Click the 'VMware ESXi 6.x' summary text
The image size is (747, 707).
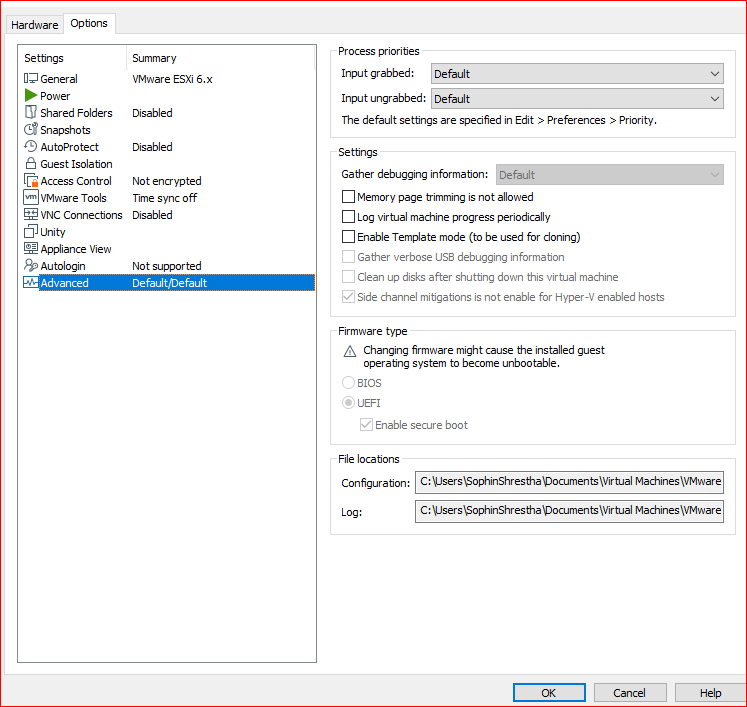172,79
